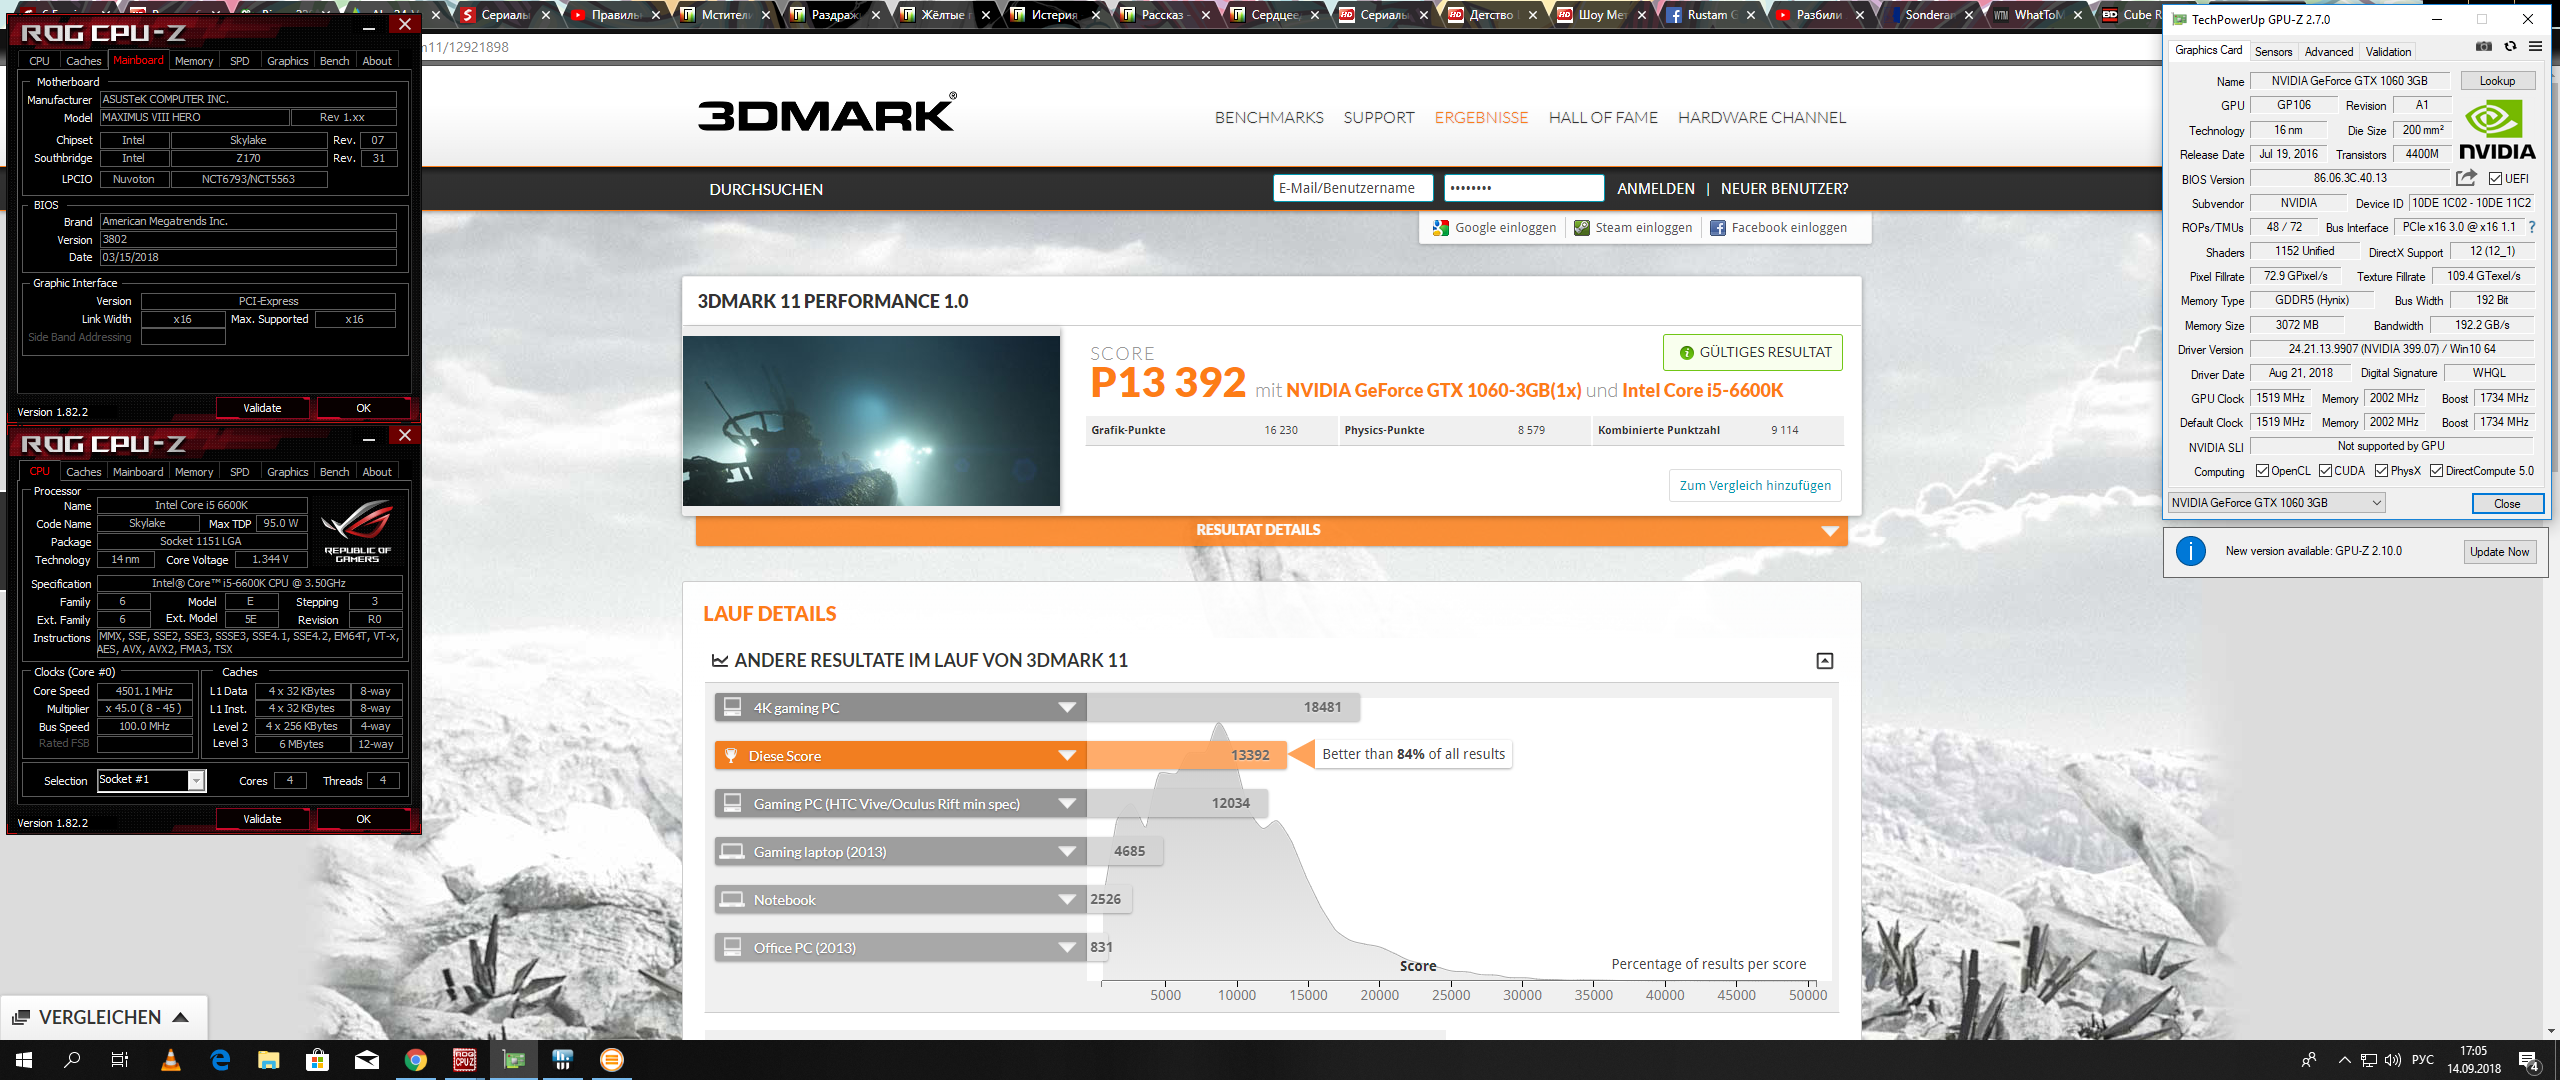Click Update Now in GPU-Z

pyautogui.click(x=2499, y=552)
